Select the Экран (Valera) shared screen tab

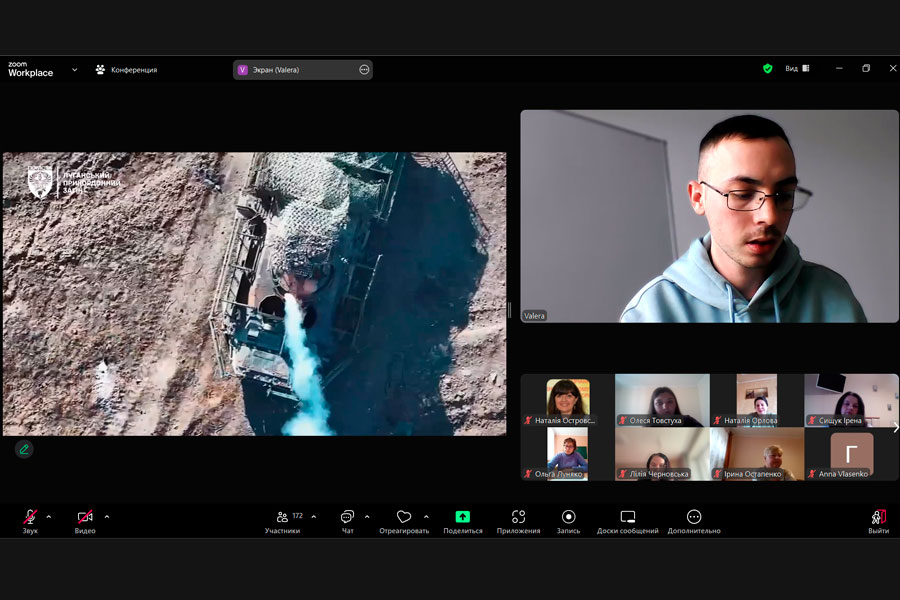pyautogui.click(x=302, y=69)
